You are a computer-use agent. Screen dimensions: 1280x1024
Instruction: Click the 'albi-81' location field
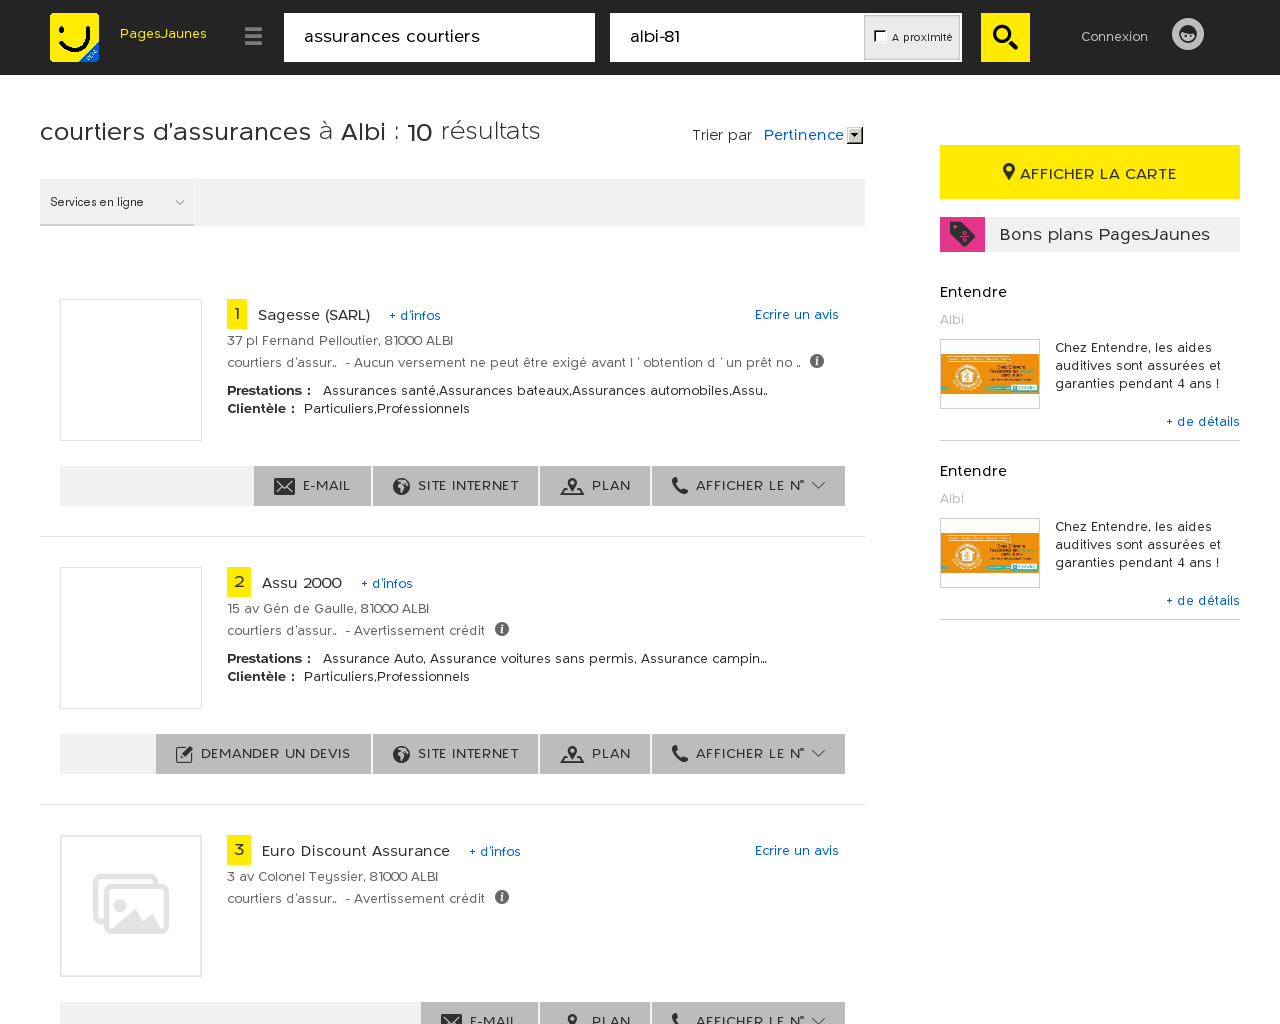[737, 37]
